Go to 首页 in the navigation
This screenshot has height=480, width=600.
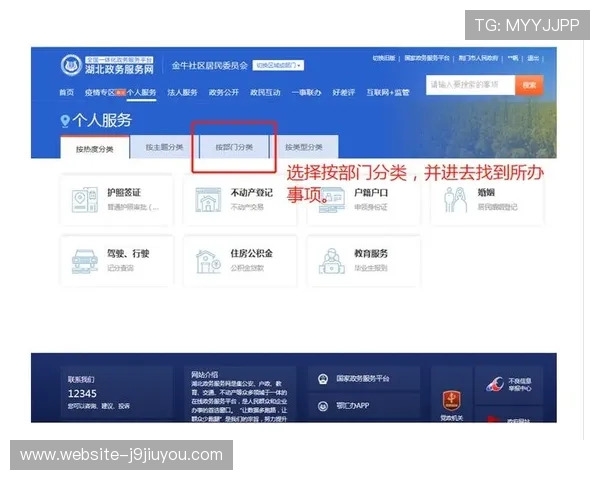pyautogui.click(x=66, y=93)
